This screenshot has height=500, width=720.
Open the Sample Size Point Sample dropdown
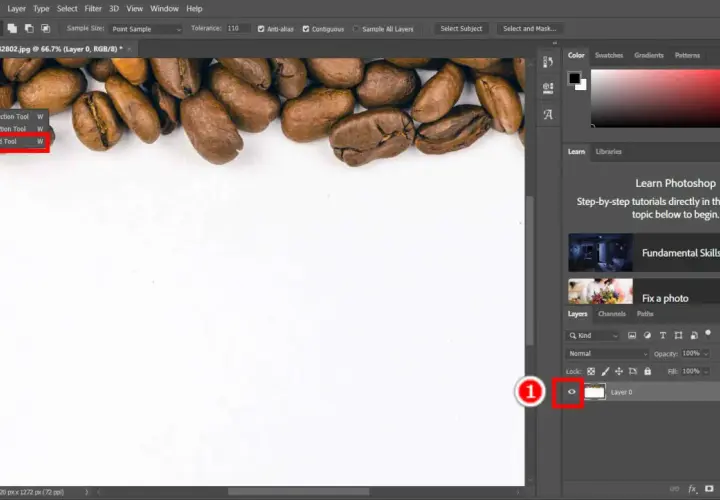[146, 29]
